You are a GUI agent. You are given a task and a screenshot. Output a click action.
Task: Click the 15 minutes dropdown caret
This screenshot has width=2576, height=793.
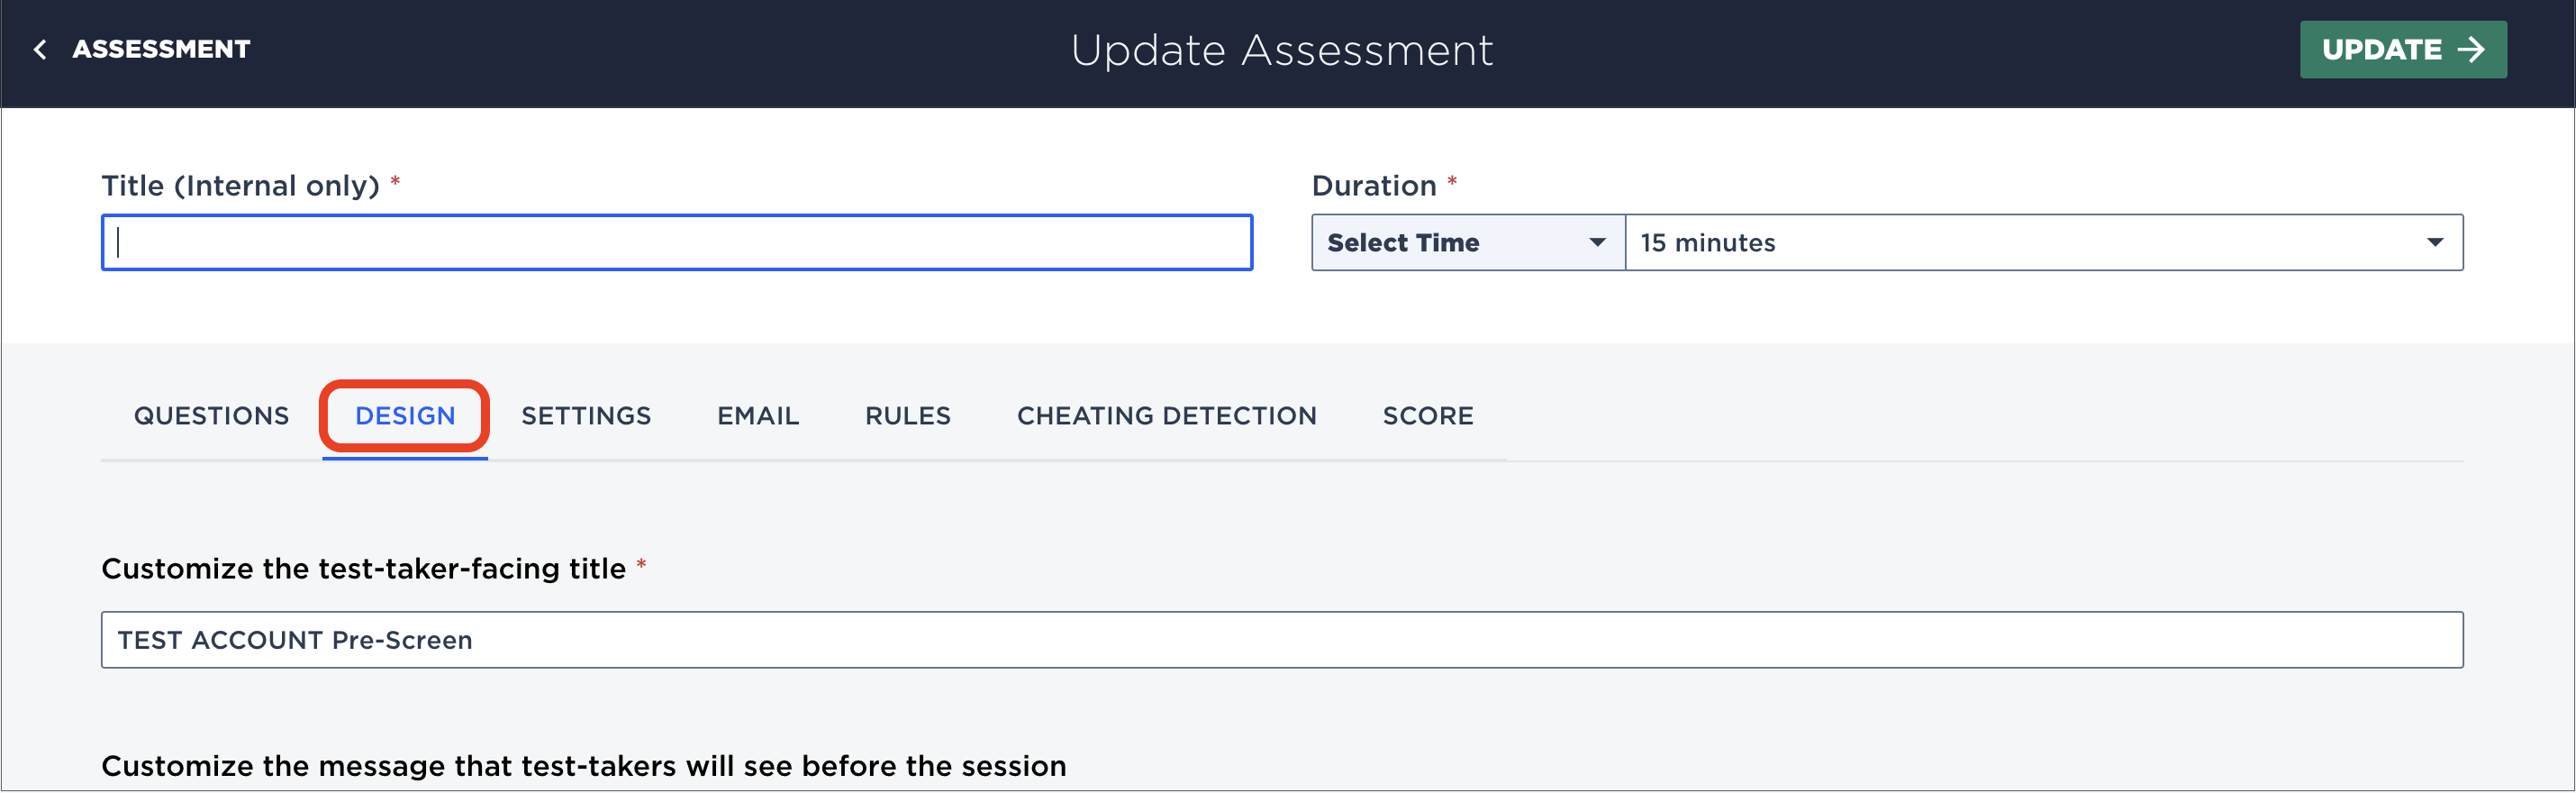[x=2435, y=242]
